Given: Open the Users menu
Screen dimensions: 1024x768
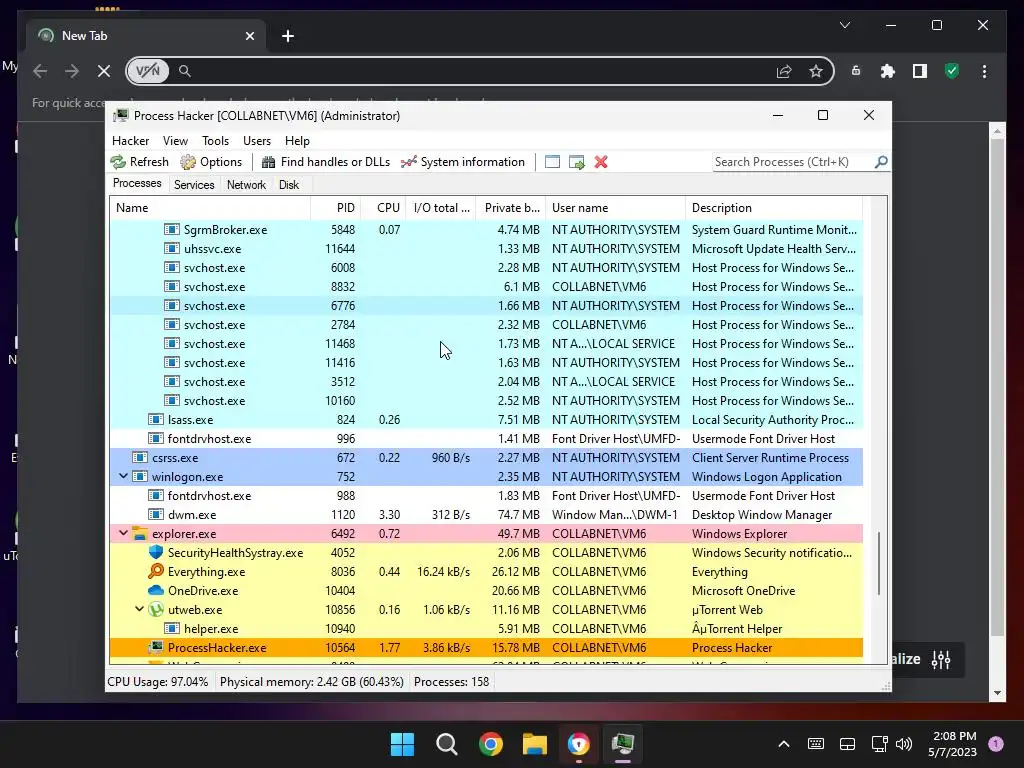Looking at the screenshot, I should [x=257, y=141].
